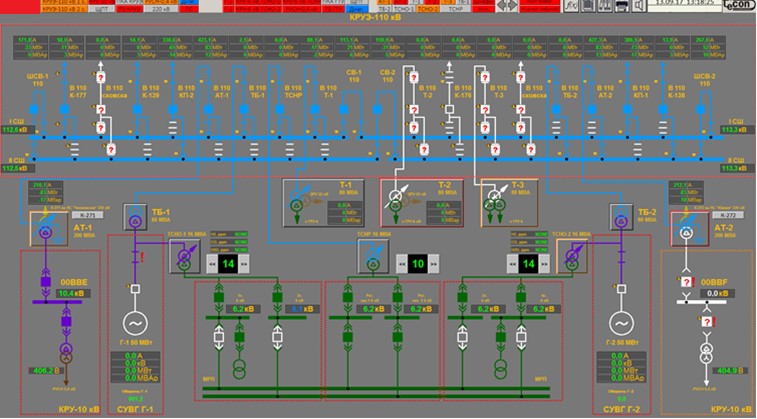Select the Г-2 generator symbol
757x419 pixels.
(x=621, y=323)
